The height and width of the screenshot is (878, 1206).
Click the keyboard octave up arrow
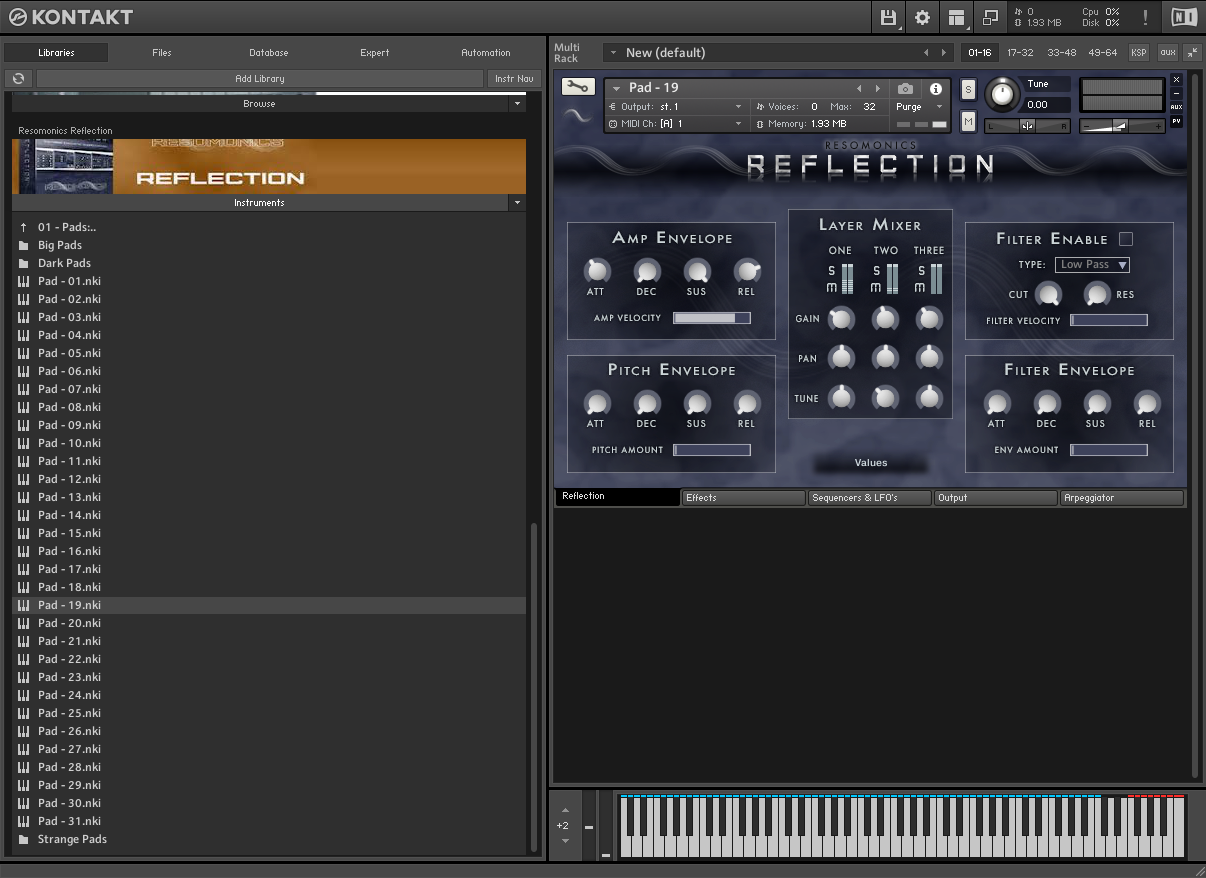tap(565, 810)
